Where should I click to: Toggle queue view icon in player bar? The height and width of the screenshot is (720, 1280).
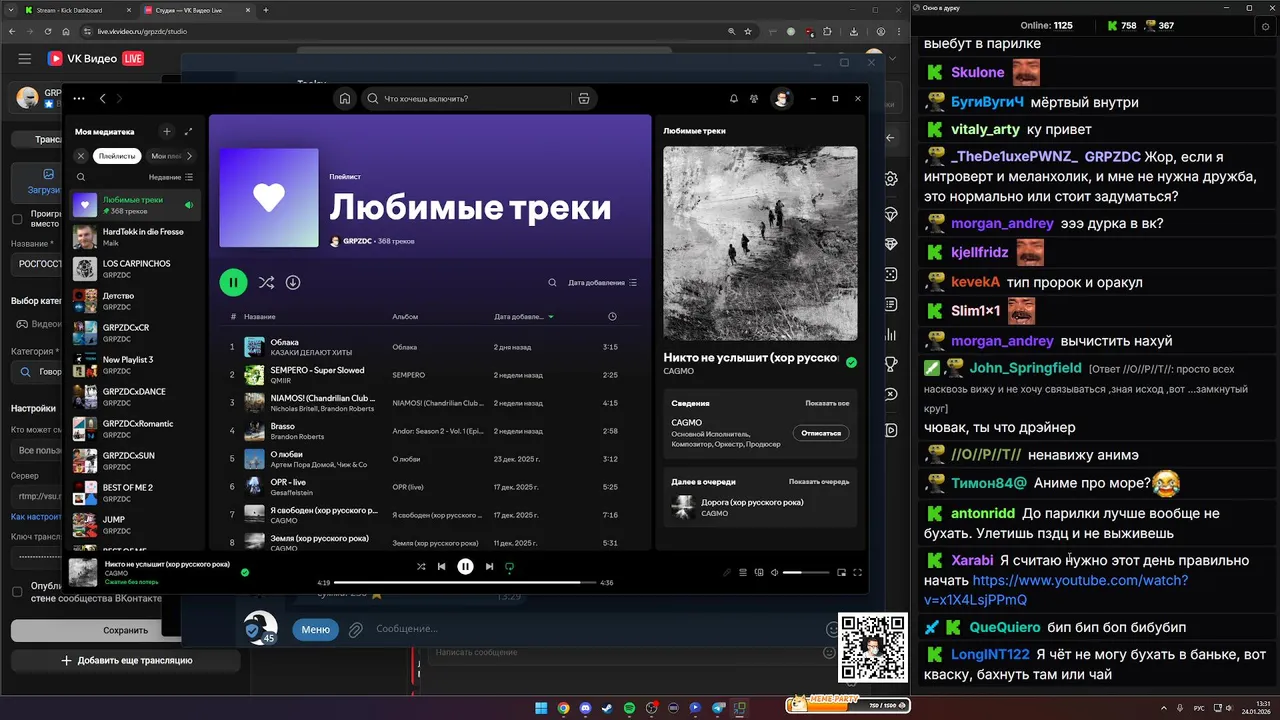743,572
